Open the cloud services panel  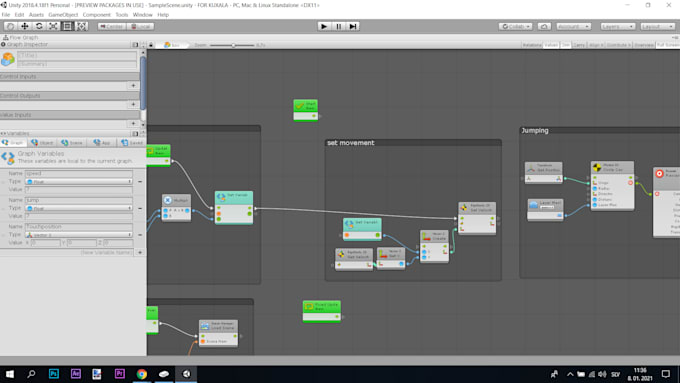(544, 26)
